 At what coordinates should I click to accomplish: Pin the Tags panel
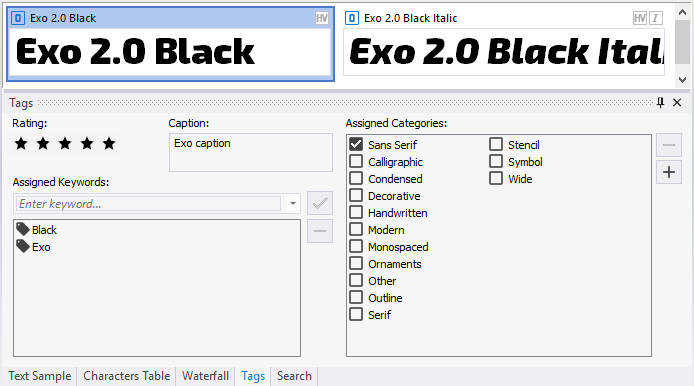point(660,103)
